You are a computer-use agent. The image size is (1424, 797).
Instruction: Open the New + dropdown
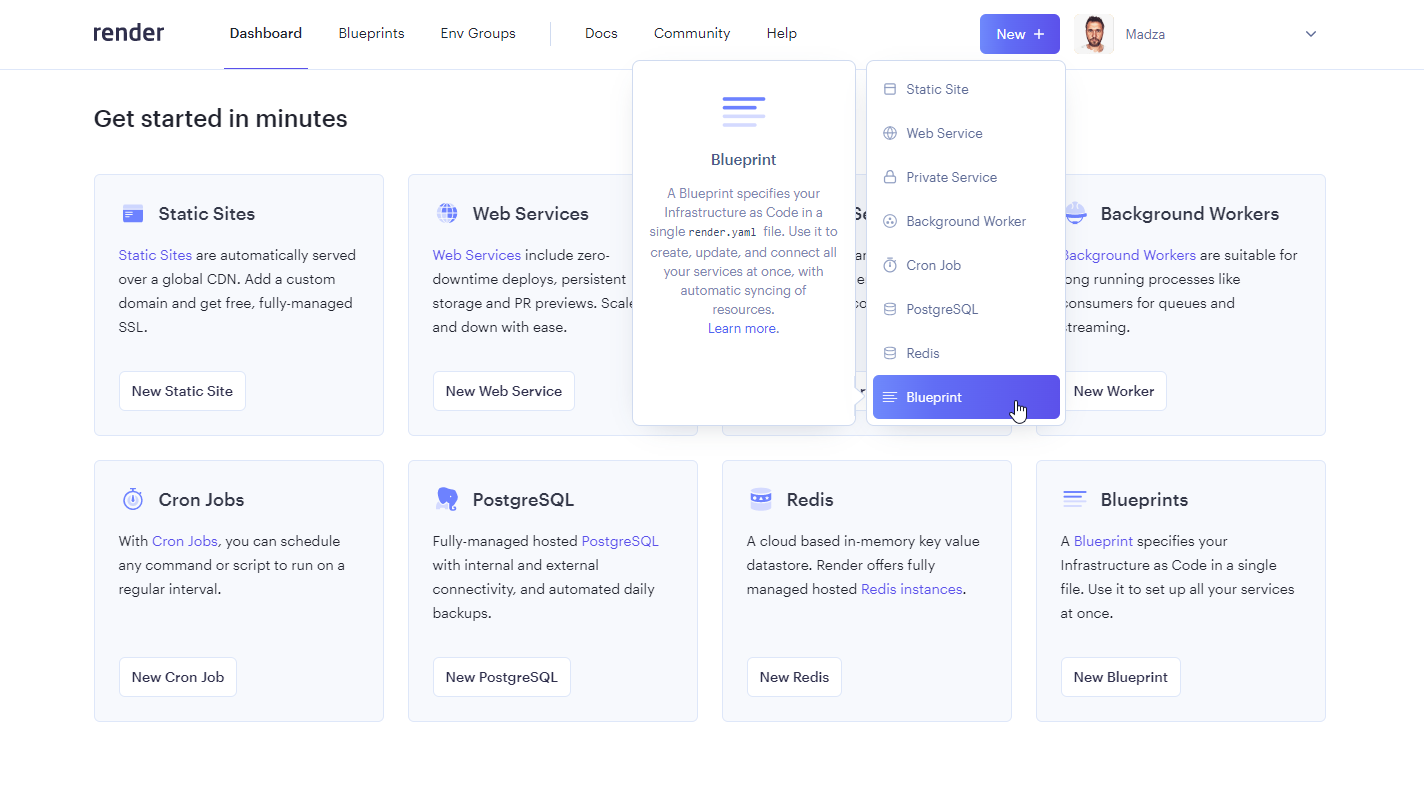click(1019, 33)
